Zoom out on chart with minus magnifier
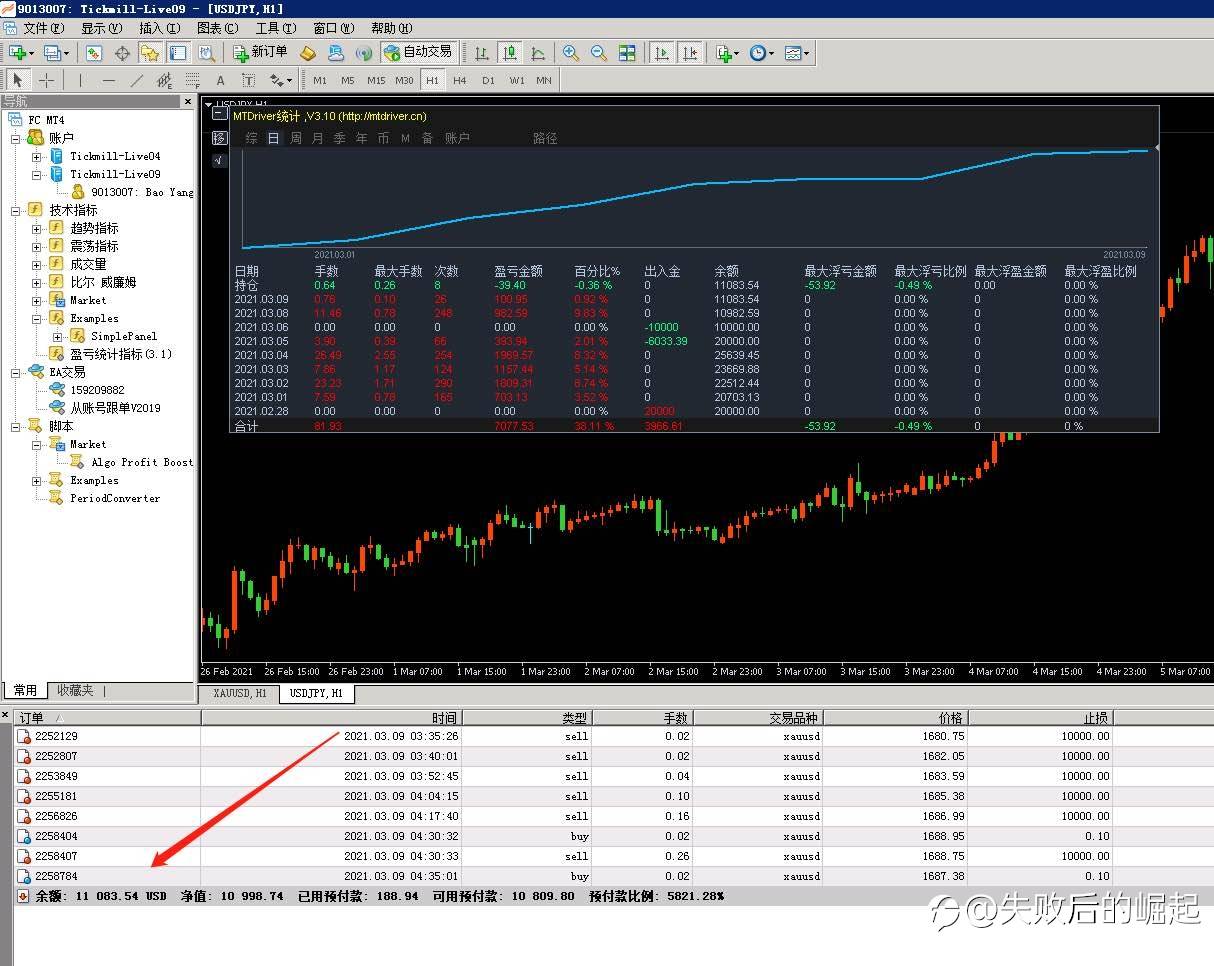Screen dimensions: 1214x966 pos(599,53)
